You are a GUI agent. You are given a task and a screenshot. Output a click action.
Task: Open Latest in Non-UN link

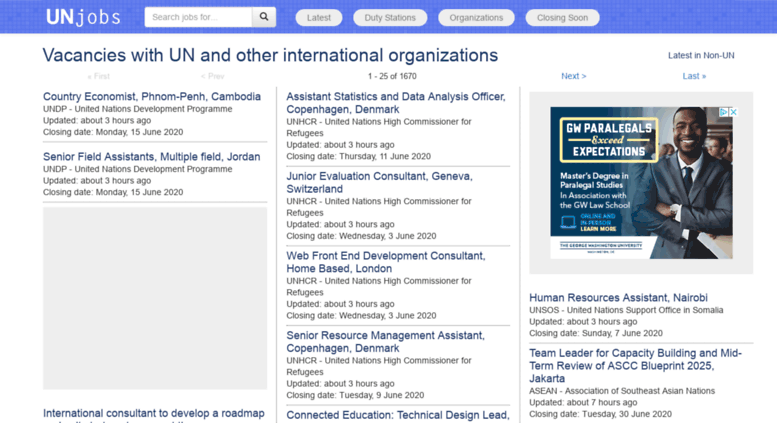point(701,55)
